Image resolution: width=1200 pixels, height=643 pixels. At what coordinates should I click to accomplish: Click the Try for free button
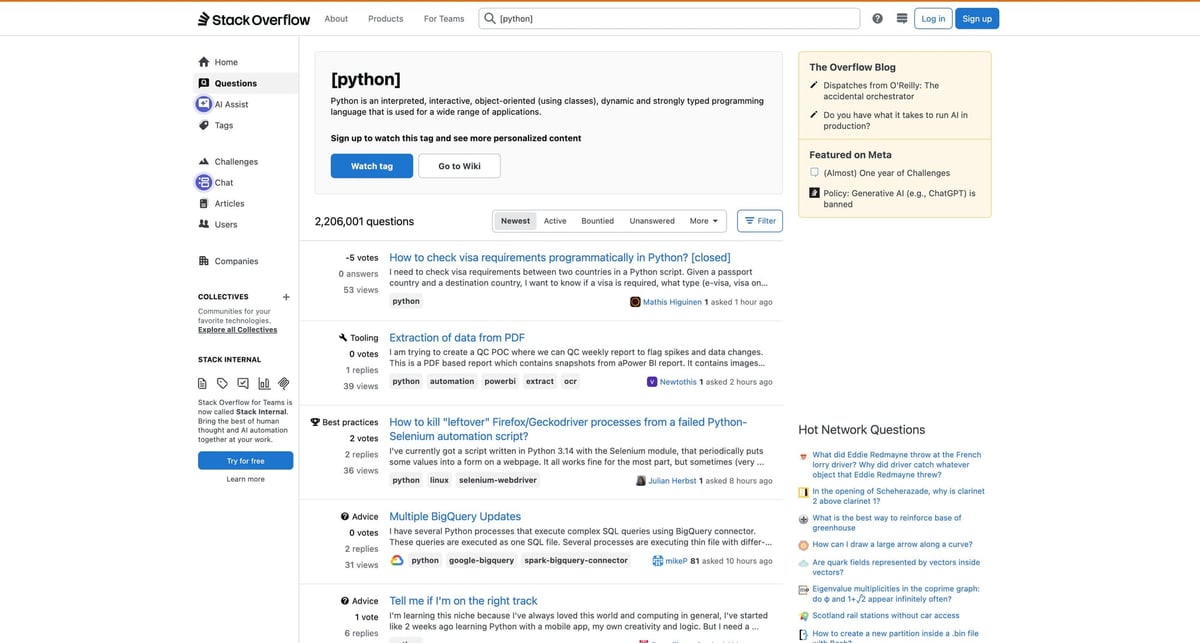pyautogui.click(x=245, y=461)
